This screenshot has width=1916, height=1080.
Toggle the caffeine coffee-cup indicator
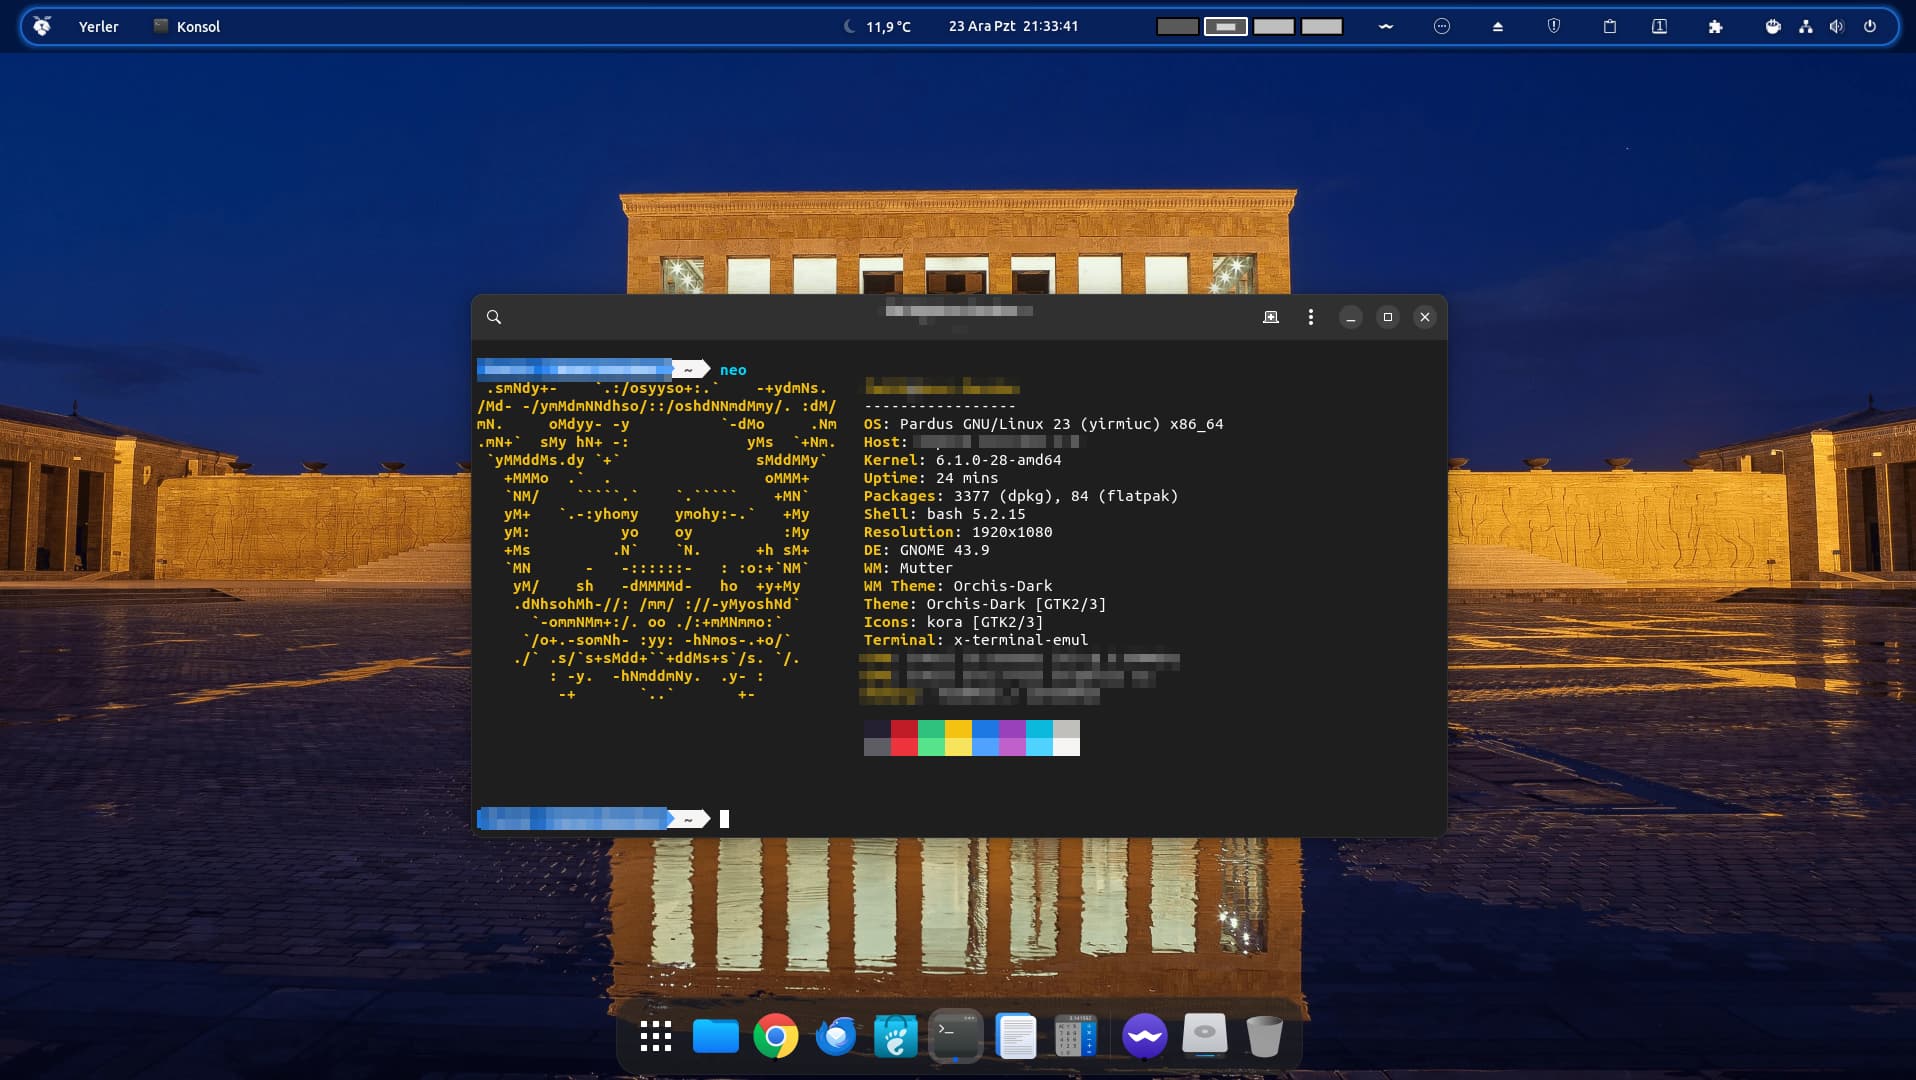(x=1772, y=27)
